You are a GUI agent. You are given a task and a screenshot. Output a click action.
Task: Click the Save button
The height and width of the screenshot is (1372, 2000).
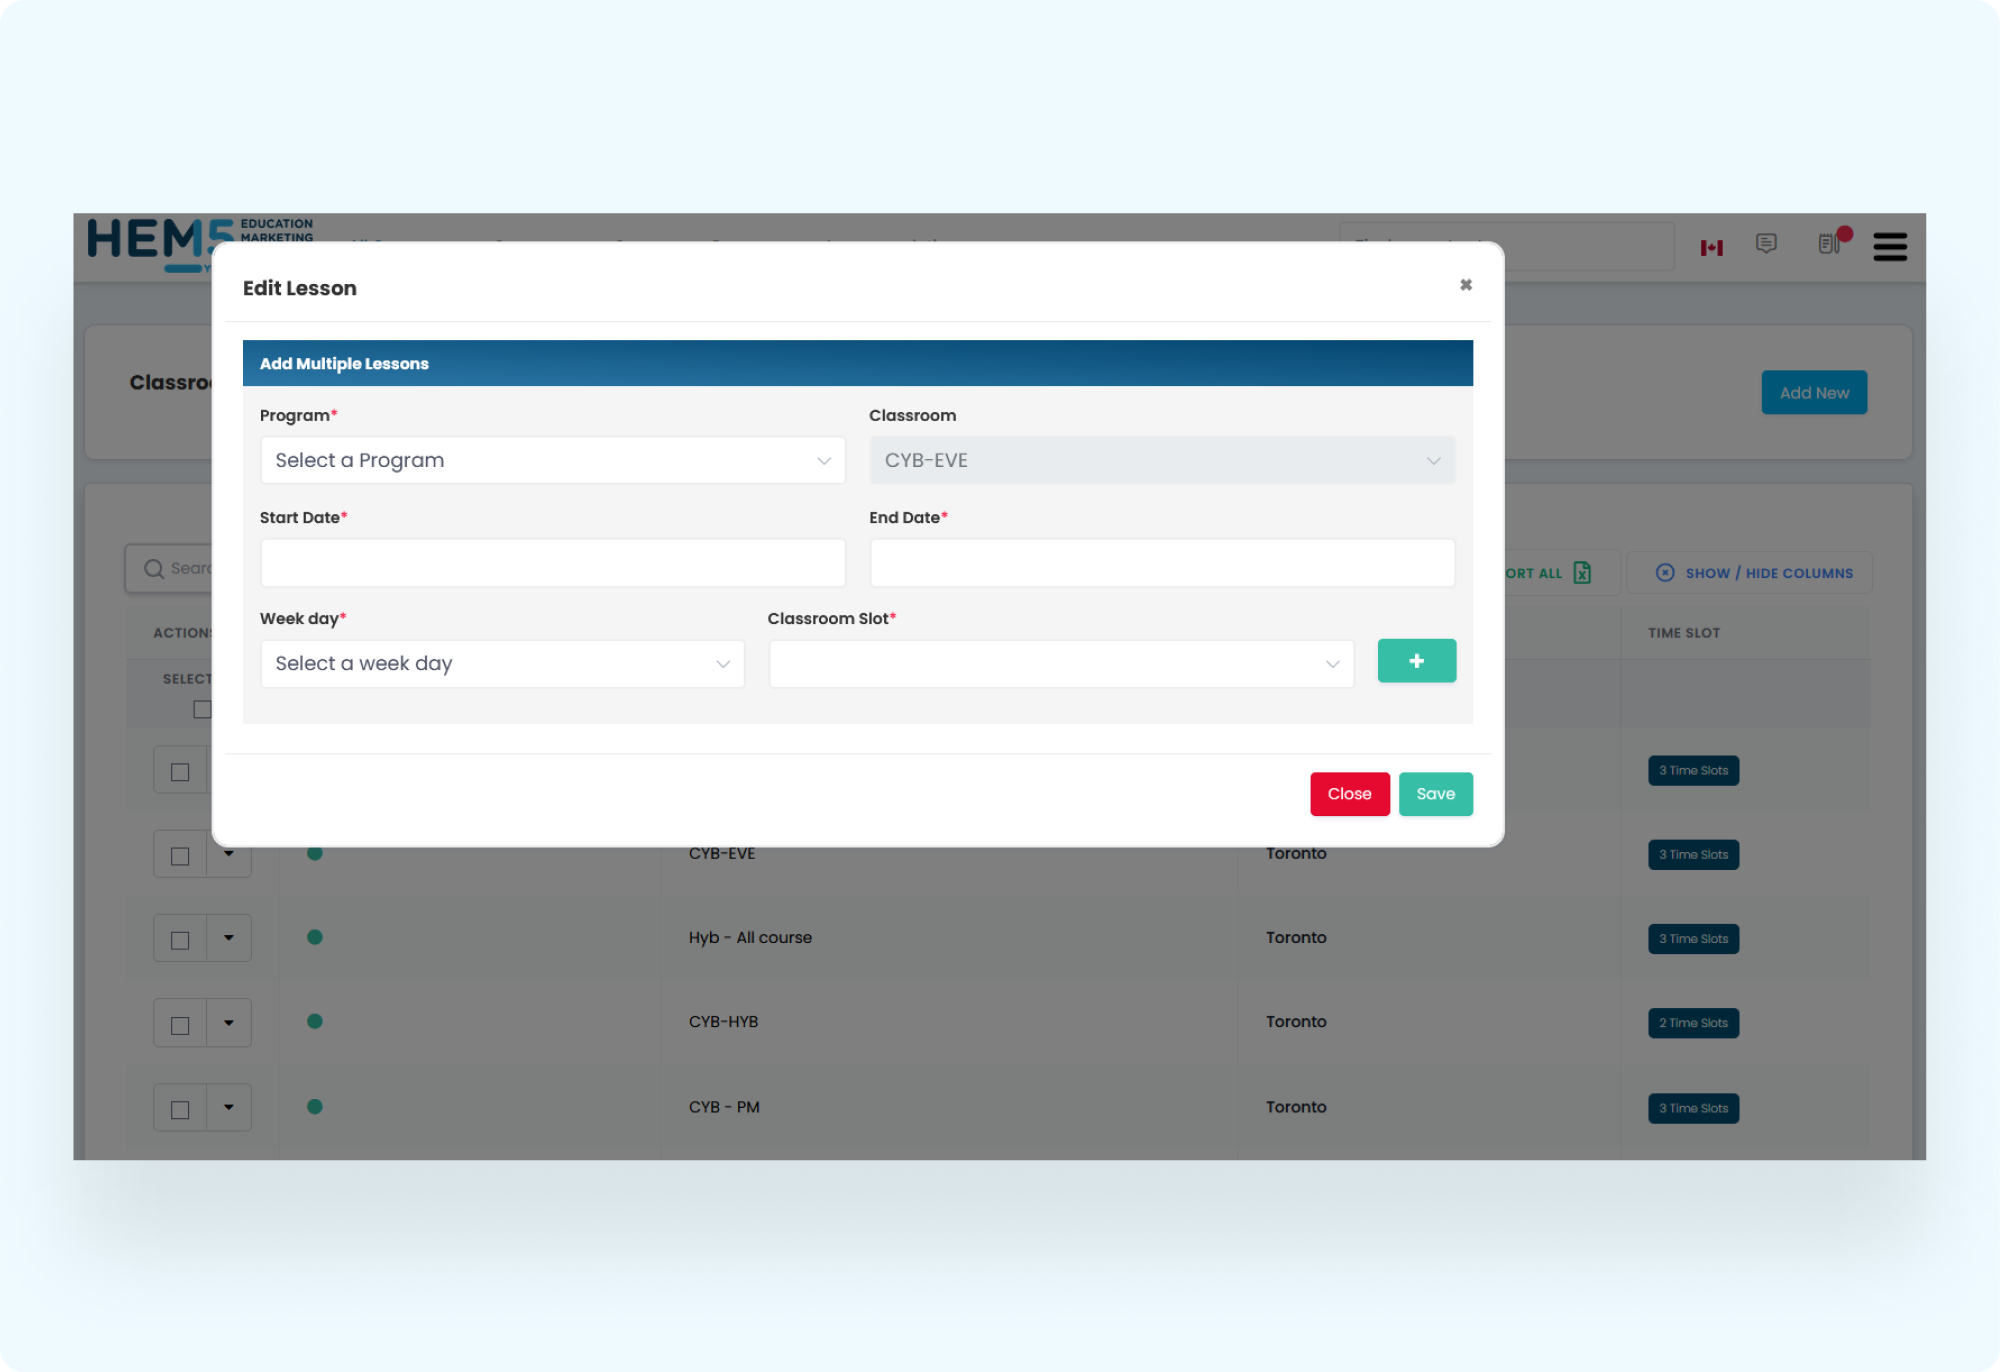pyautogui.click(x=1435, y=793)
